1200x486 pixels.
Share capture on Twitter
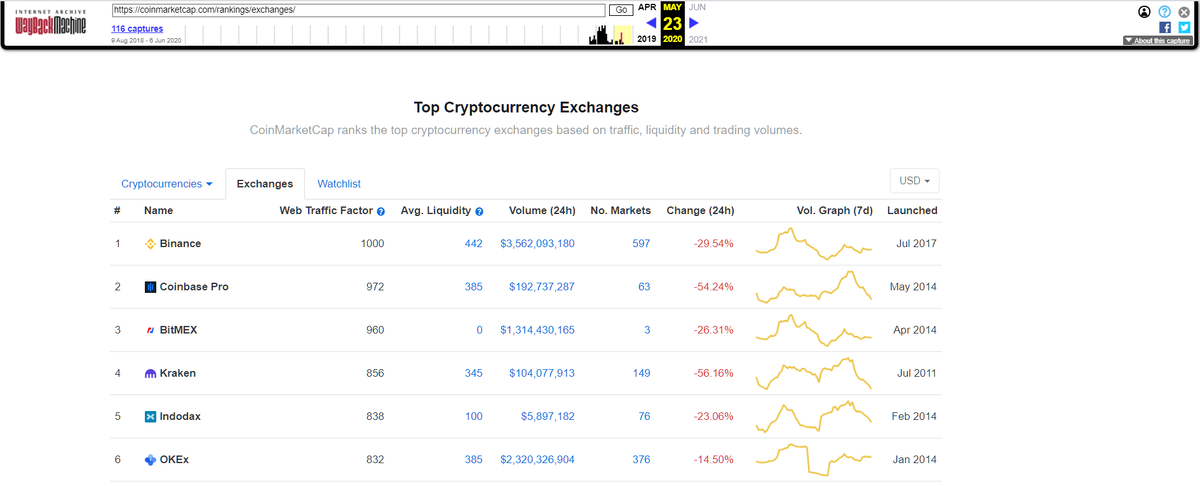point(1184,28)
